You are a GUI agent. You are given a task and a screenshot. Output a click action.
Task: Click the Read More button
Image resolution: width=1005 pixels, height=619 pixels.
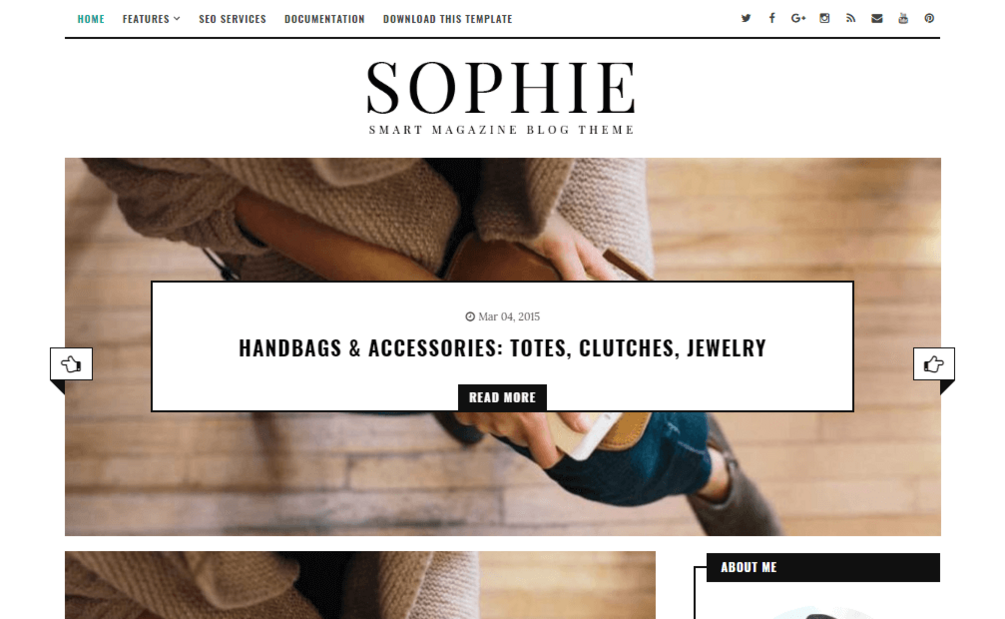(502, 397)
